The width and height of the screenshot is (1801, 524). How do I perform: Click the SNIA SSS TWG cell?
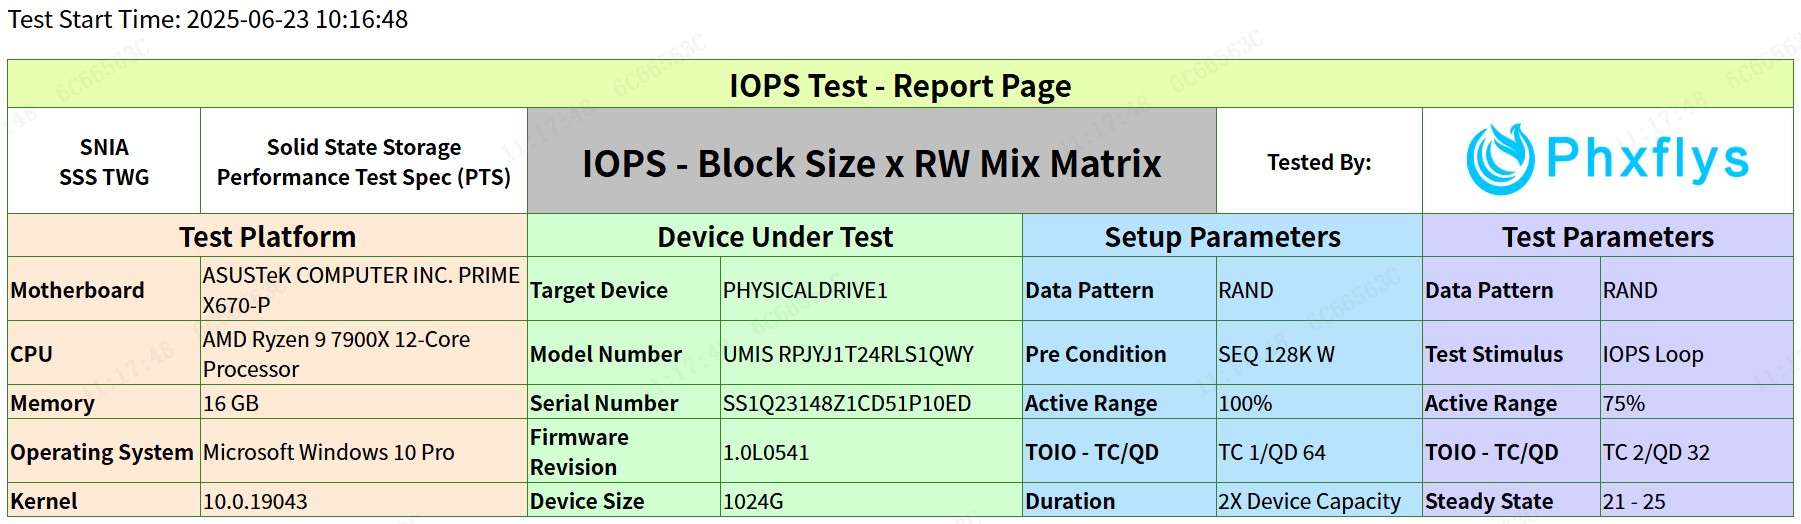(104, 162)
